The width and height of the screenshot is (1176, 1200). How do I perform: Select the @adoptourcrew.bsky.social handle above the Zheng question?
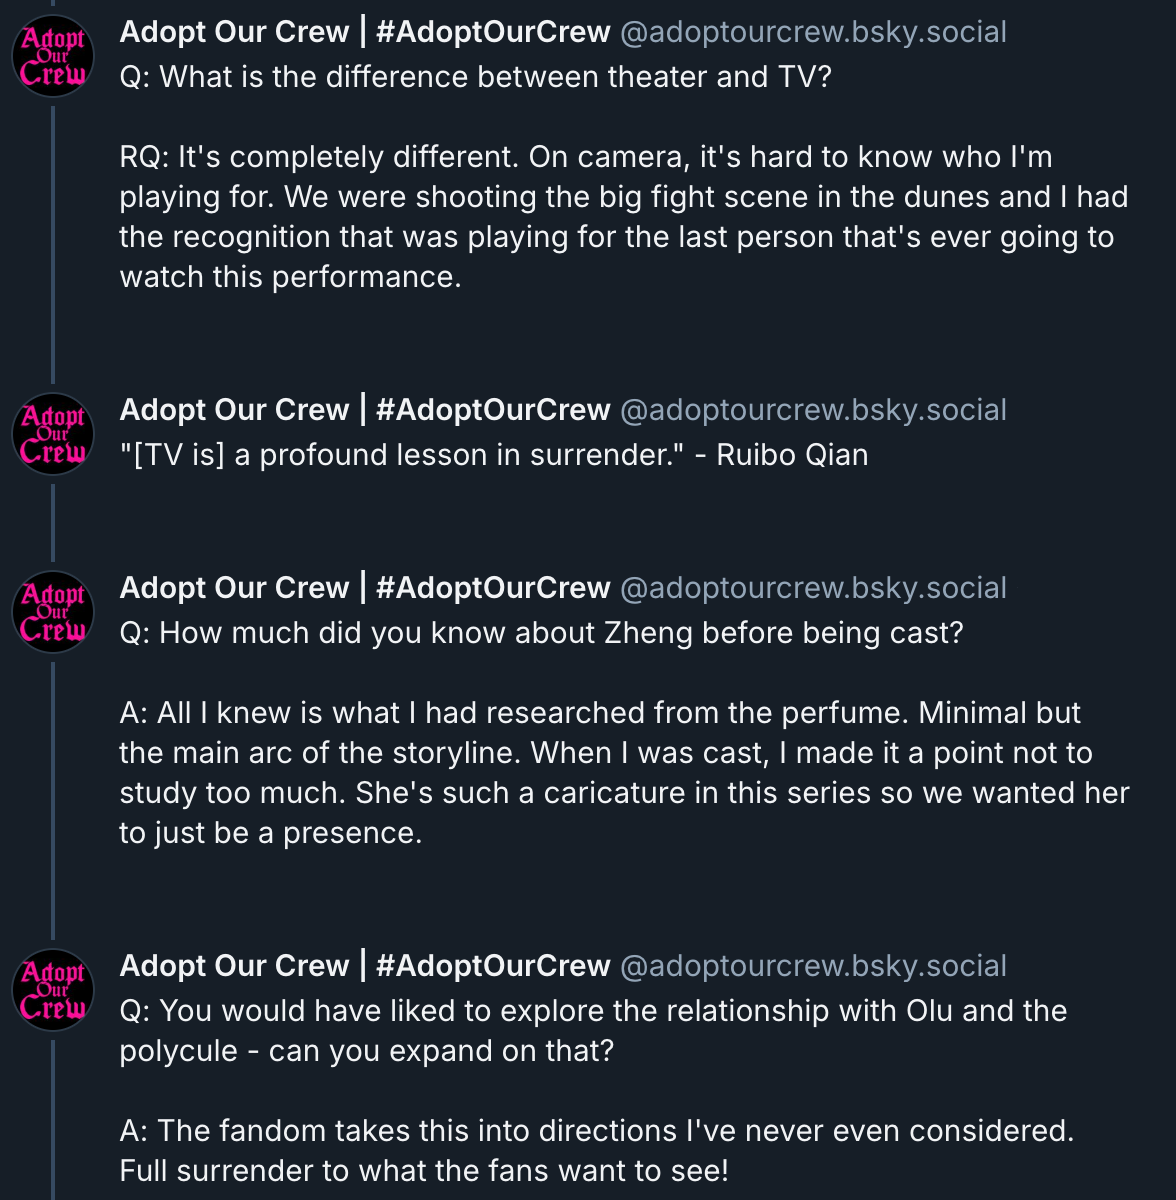[813, 588]
